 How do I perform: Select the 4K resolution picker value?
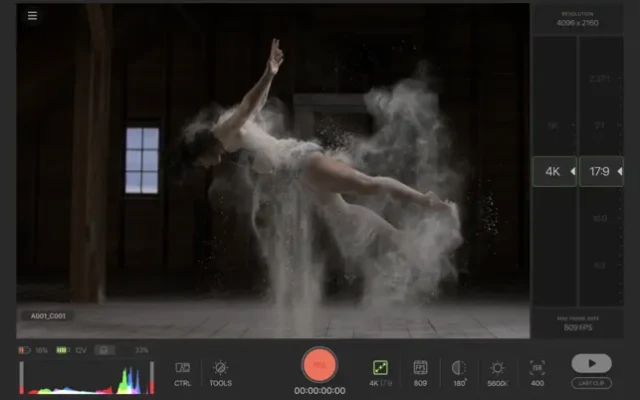point(553,171)
